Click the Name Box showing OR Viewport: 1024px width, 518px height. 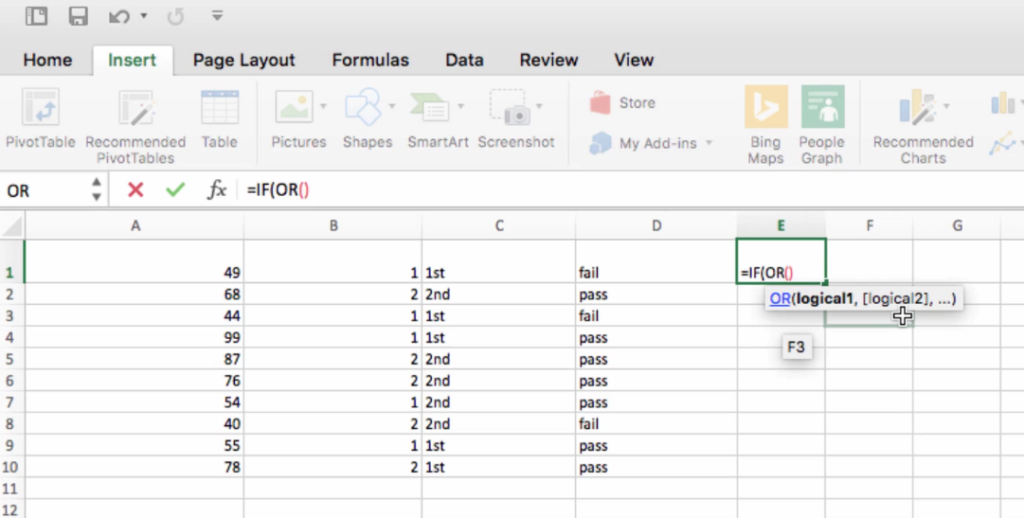pyautogui.click(x=44, y=191)
